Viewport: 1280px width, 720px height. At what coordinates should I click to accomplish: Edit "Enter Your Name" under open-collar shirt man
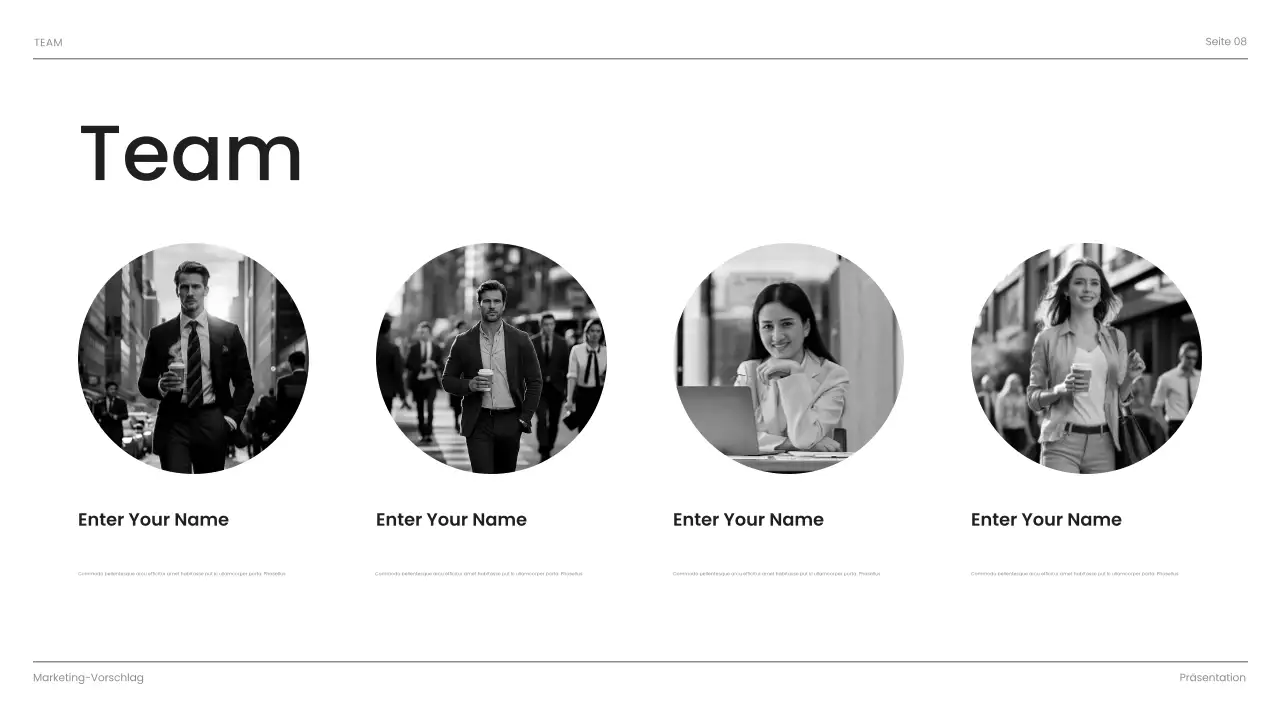point(451,520)
